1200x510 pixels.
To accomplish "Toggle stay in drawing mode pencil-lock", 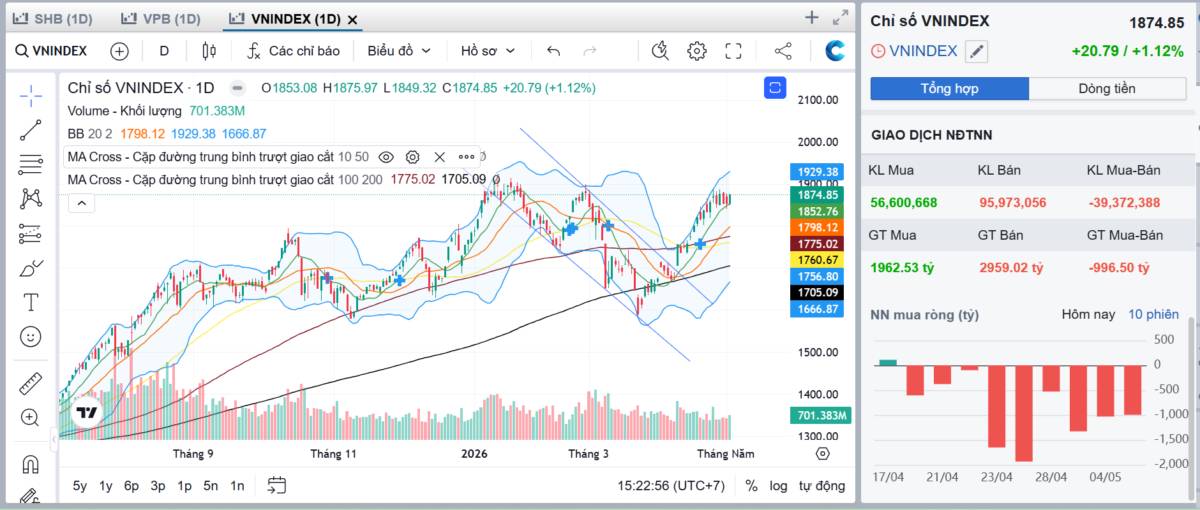I will (31, 495).
